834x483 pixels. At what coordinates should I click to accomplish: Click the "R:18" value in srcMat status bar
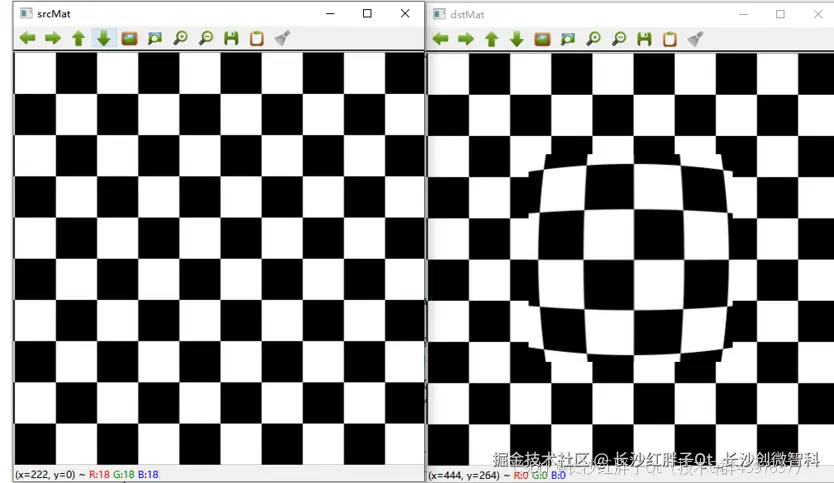tap(99, 474)
